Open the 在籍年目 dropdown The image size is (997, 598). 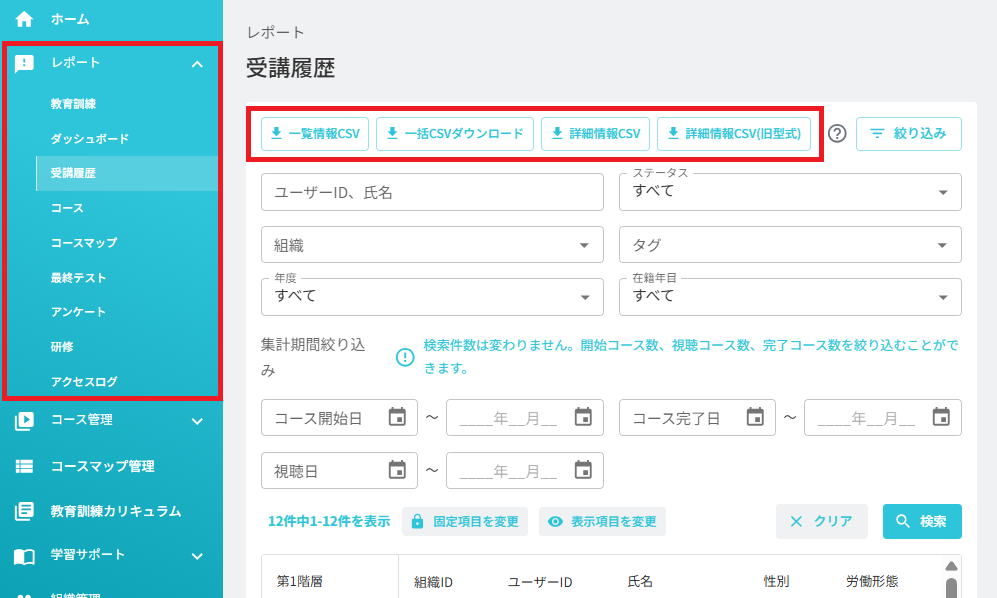tap(790, 297)
